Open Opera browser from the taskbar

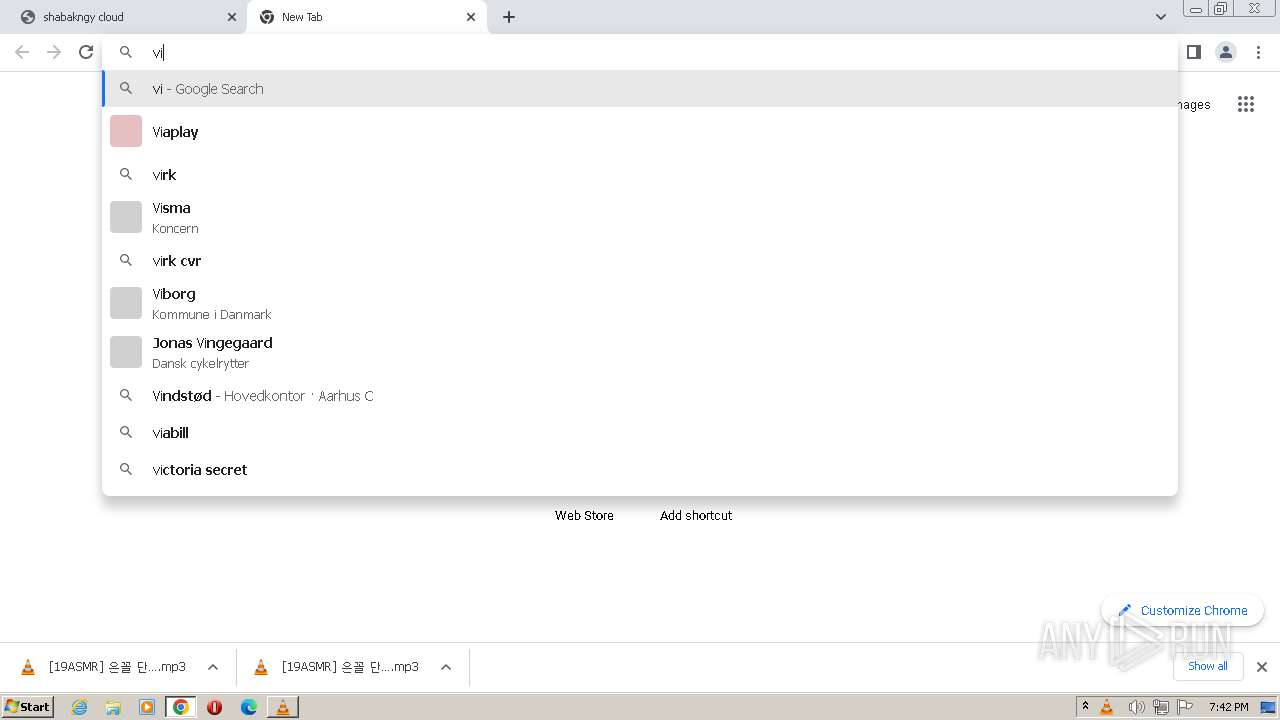tap(215, 707)
